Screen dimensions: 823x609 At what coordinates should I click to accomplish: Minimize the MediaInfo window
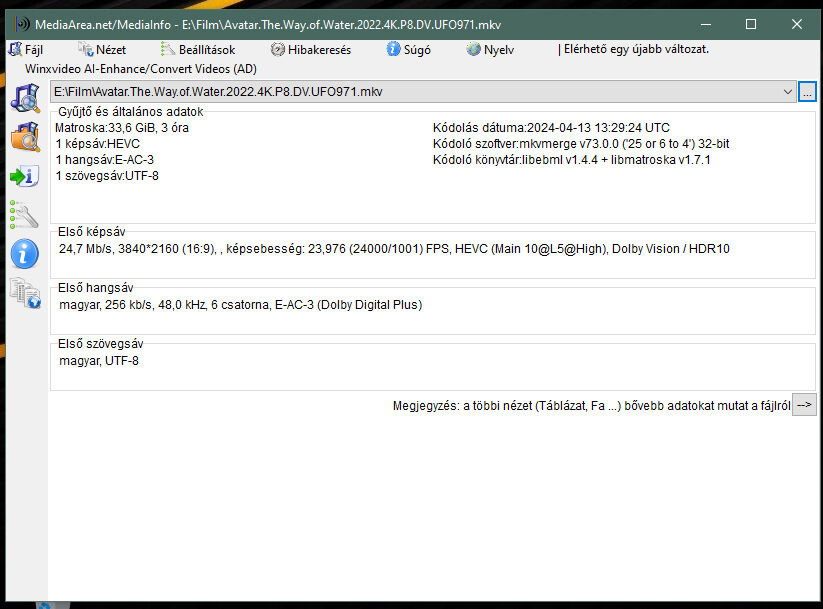pyautogui.click(x=706, y=24)
